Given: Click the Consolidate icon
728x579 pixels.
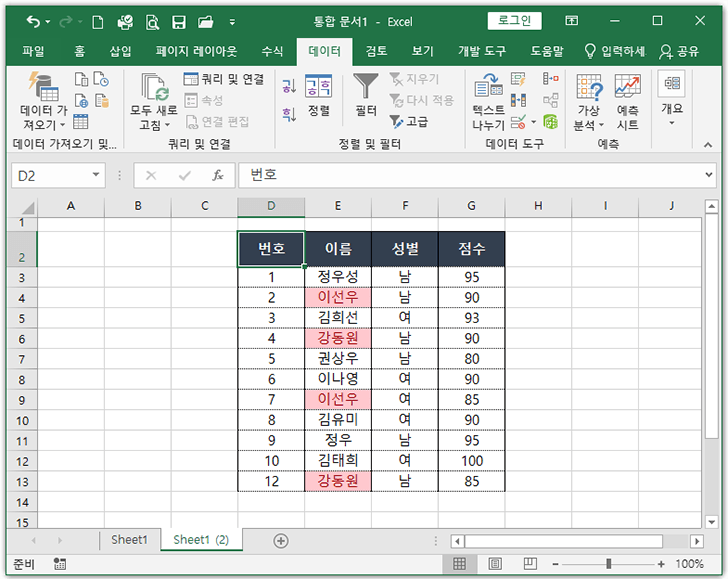Looking at the screenshot, I should (551, 79).
